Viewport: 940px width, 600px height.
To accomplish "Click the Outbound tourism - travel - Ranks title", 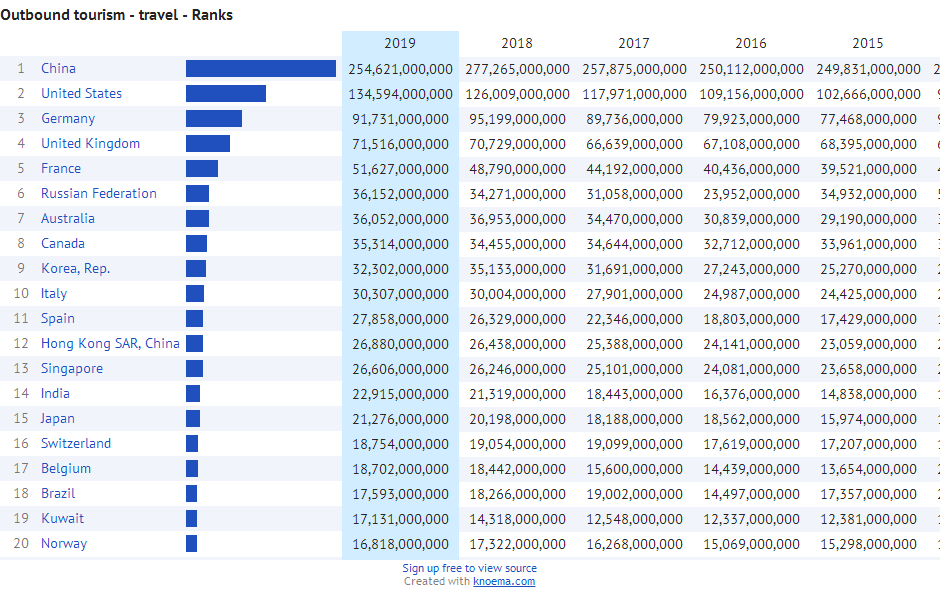I will [116, 15].
